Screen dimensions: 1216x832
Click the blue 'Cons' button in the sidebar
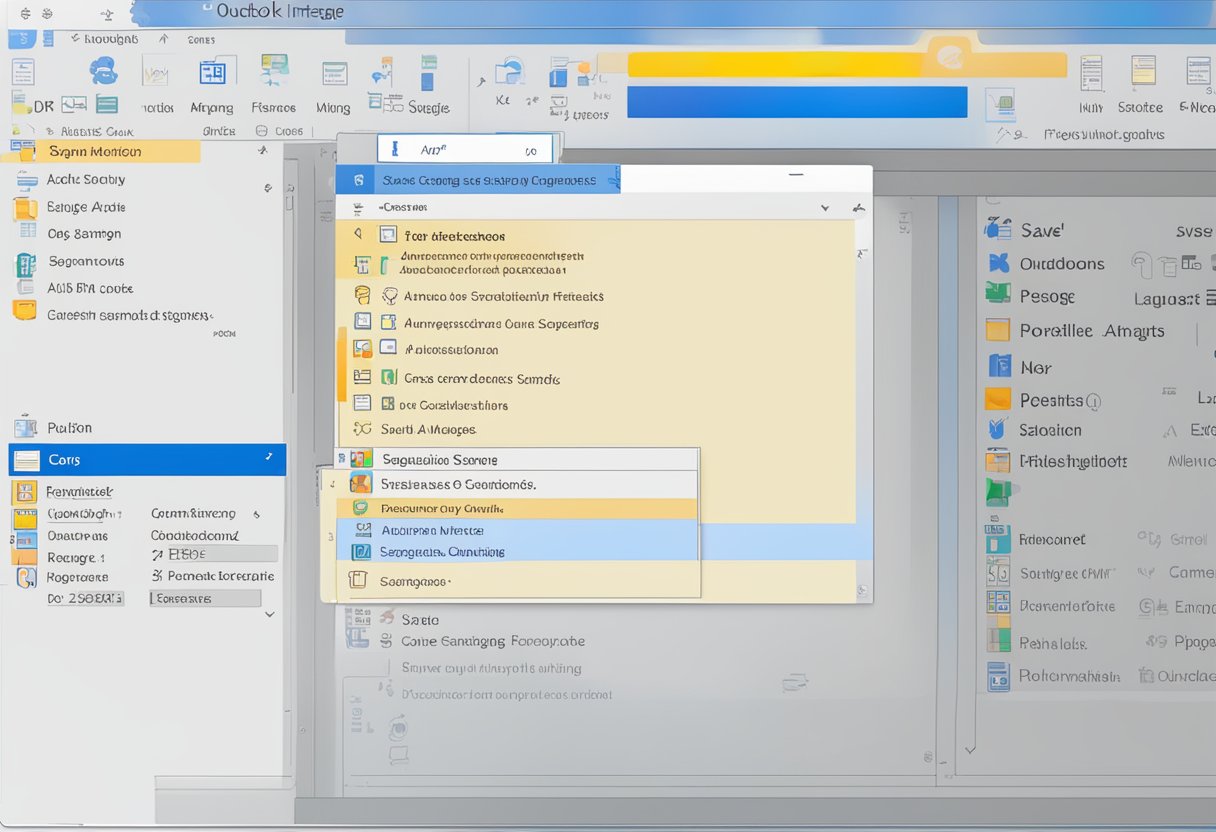[145, 459]
